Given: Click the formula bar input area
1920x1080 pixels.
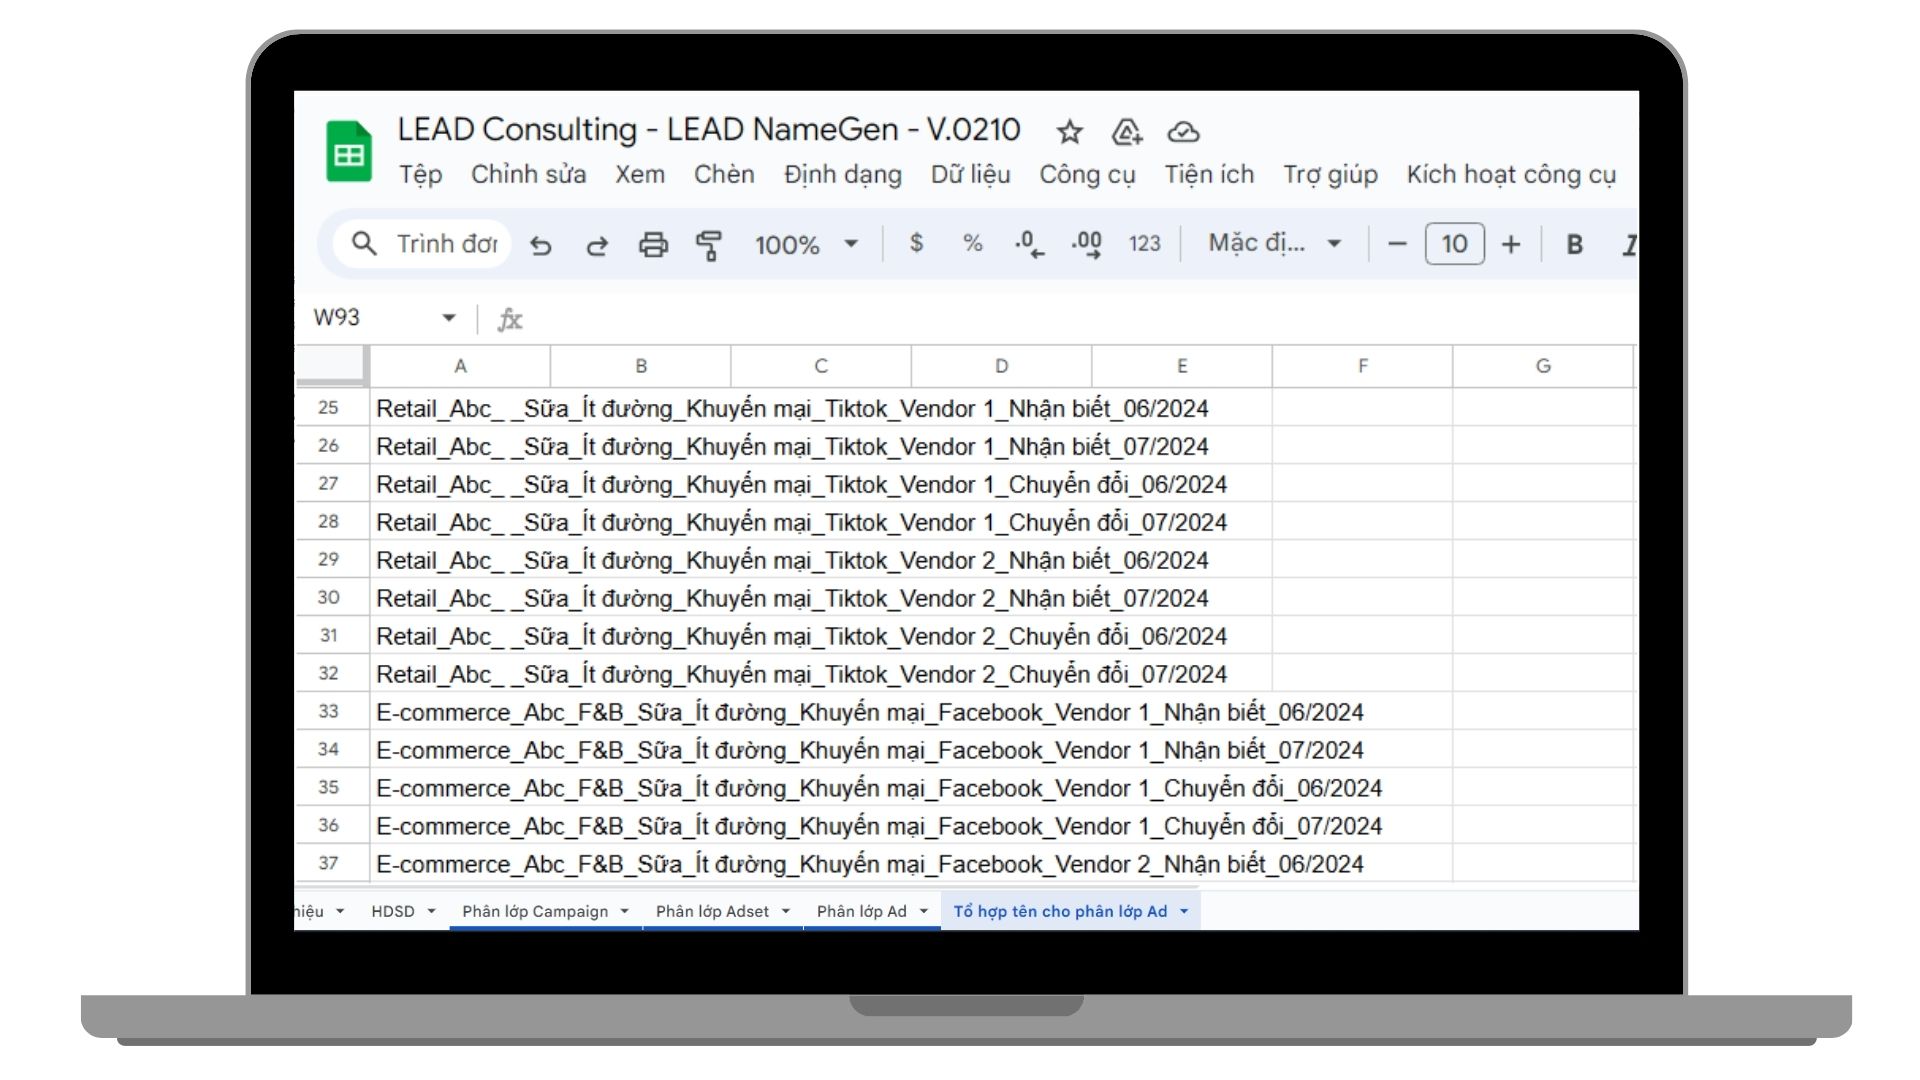Looking at the screenshot, I should (1080, 319).
